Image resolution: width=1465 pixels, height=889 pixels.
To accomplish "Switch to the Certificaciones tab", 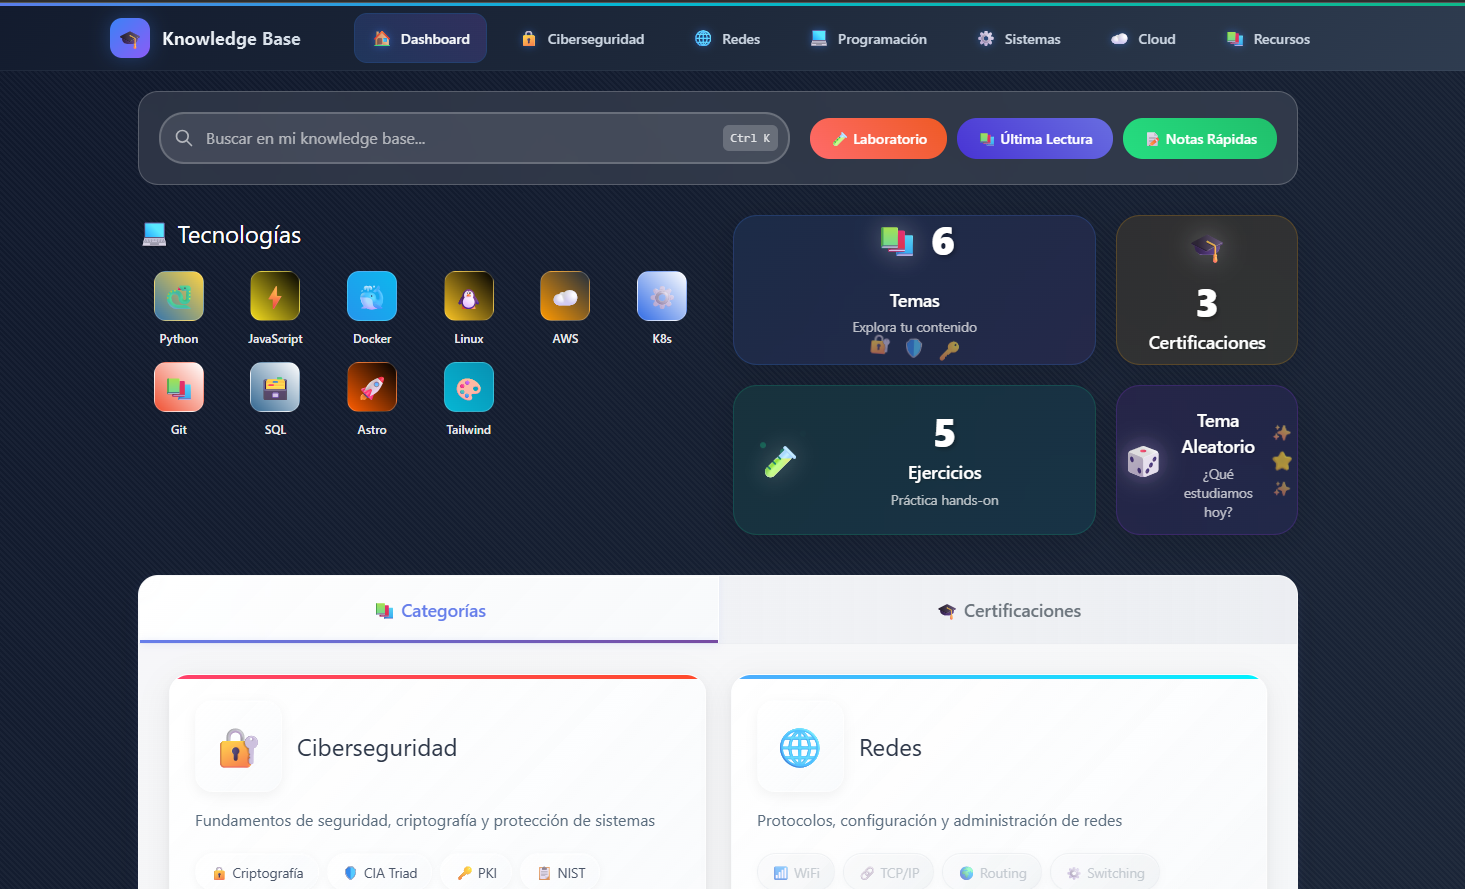I will [1008, 610].
